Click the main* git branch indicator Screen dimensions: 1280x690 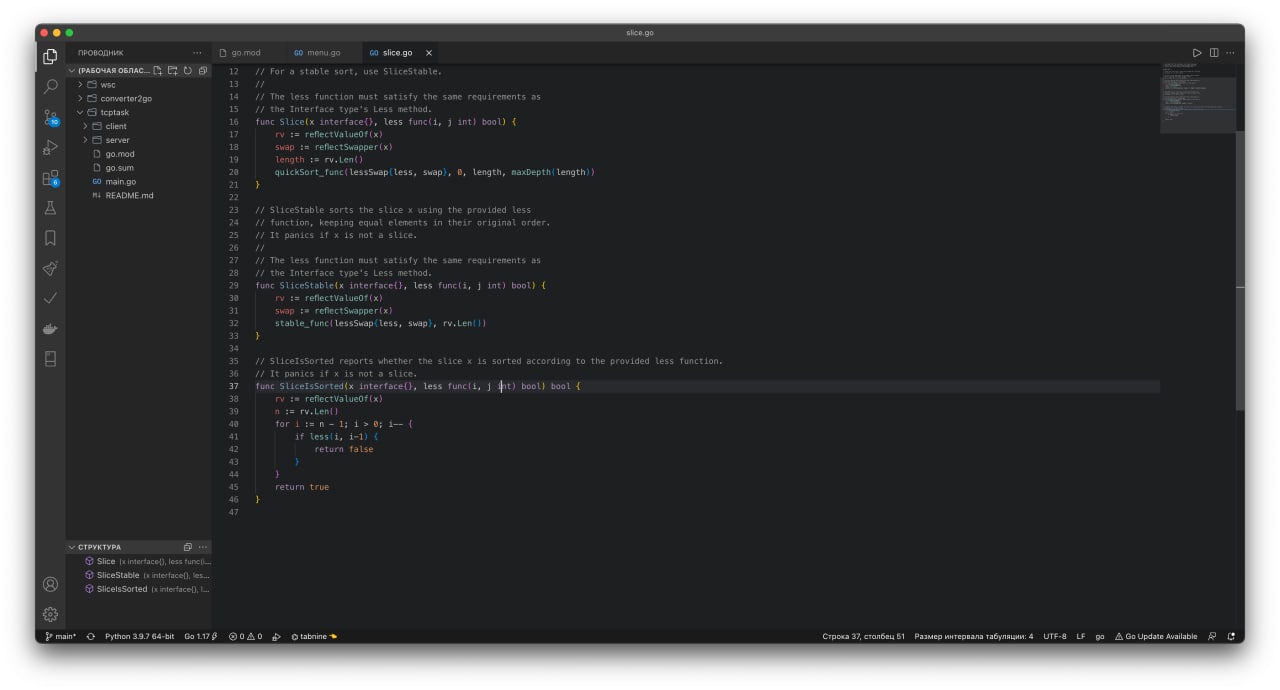click(60, 636)
